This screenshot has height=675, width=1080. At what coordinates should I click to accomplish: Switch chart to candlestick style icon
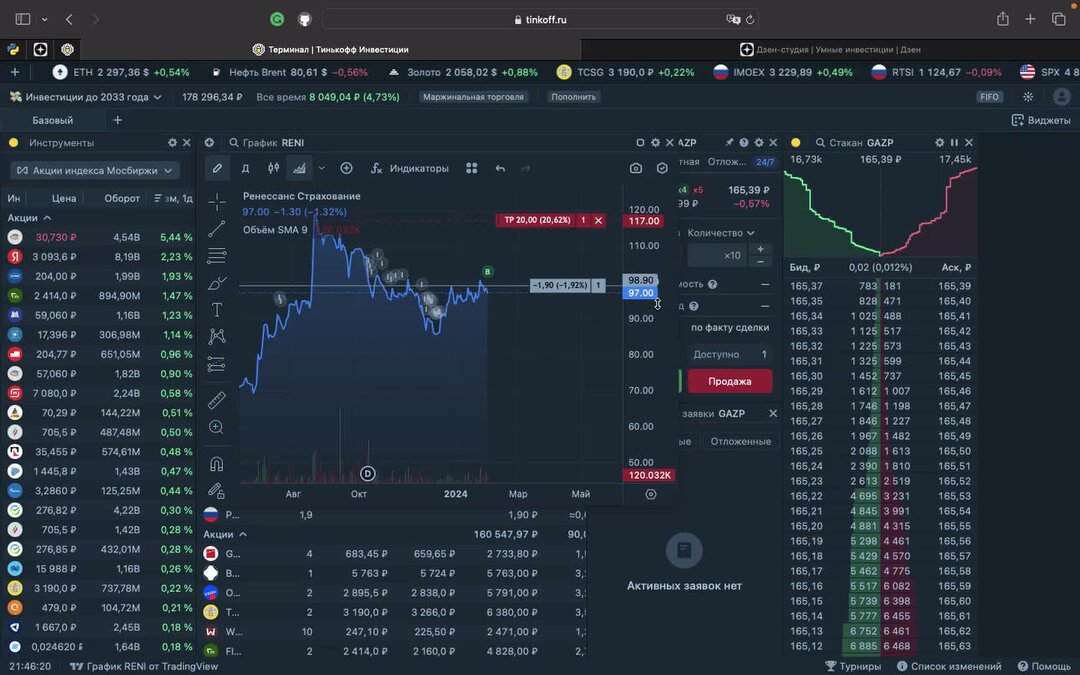coord(273,168)
